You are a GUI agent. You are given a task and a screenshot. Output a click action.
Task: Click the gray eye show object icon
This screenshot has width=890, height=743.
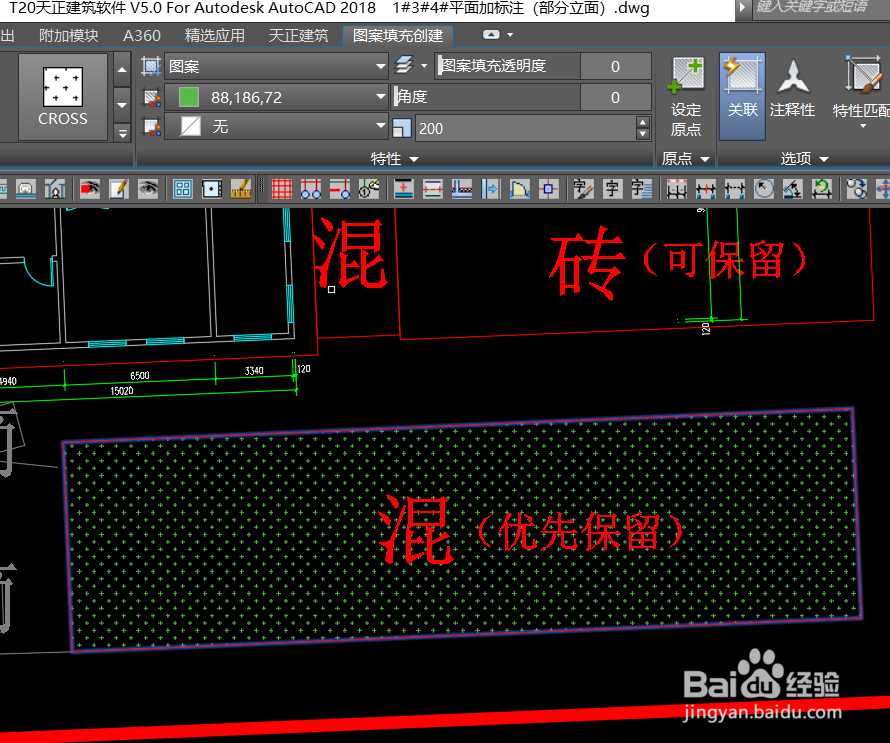(148, 188)
